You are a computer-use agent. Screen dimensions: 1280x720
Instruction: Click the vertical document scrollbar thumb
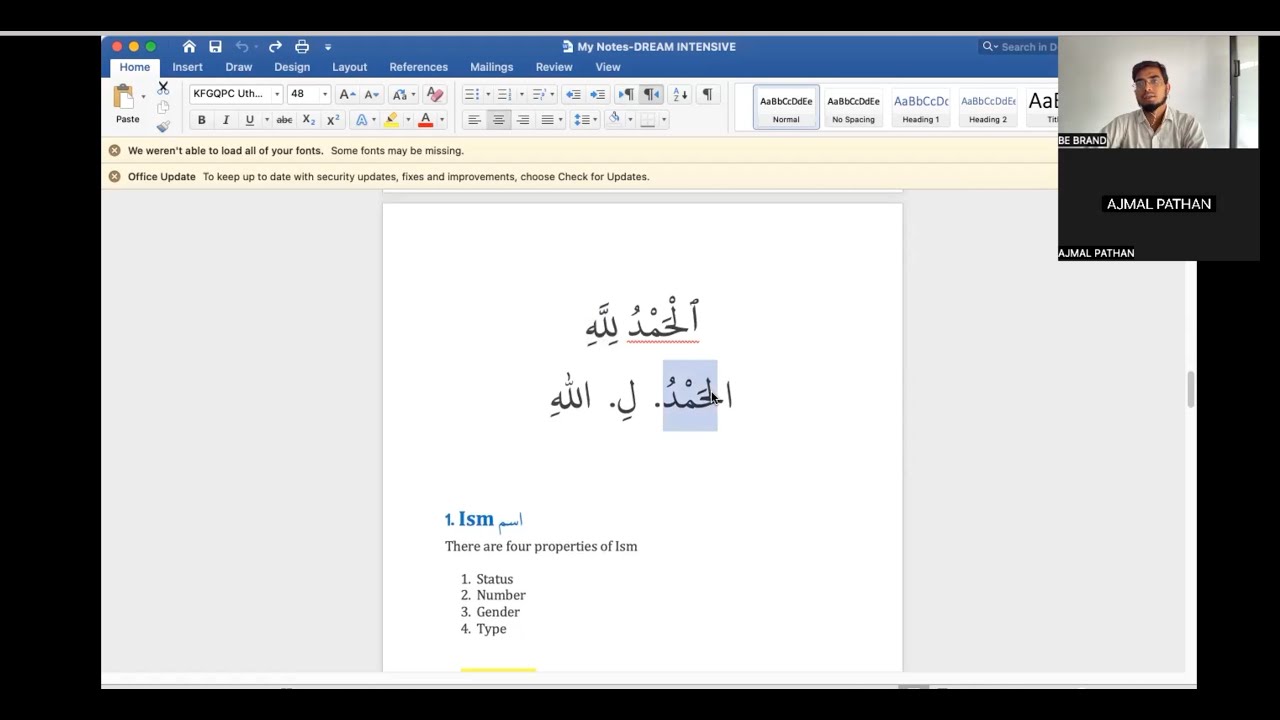point(1190,390)
